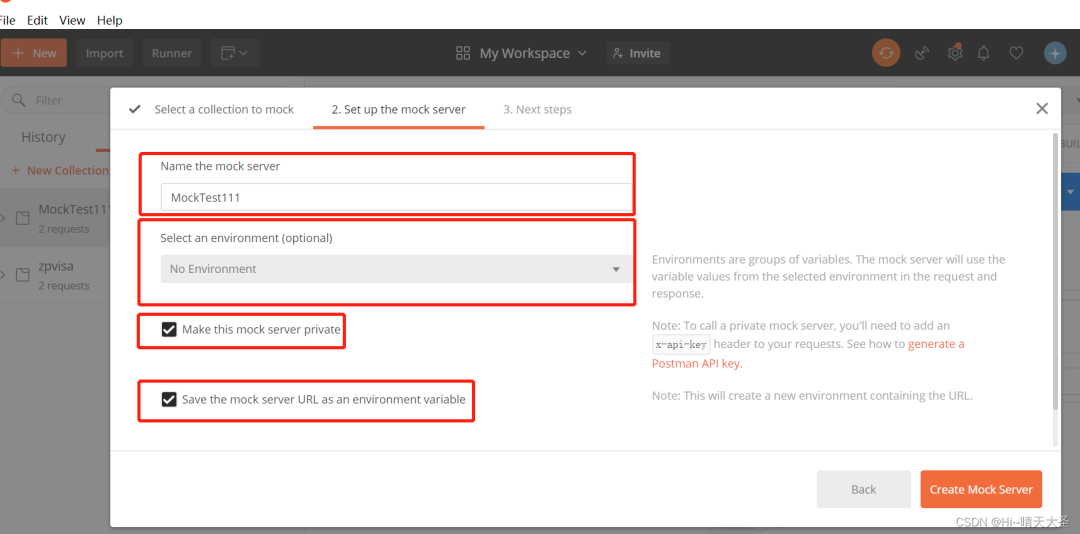Click Create Mock Server button
The image size is (1080, 534).
tap(981, 489)
